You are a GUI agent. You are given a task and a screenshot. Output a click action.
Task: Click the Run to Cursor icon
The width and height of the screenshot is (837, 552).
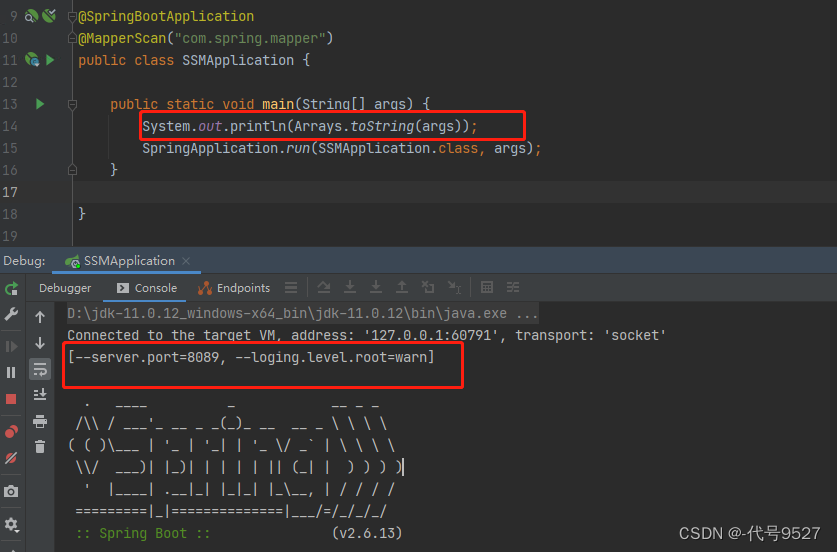[454, 287]
